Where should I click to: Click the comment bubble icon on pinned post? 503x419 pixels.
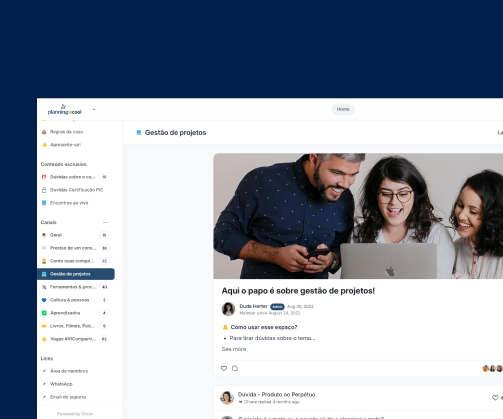coord(235,368)
